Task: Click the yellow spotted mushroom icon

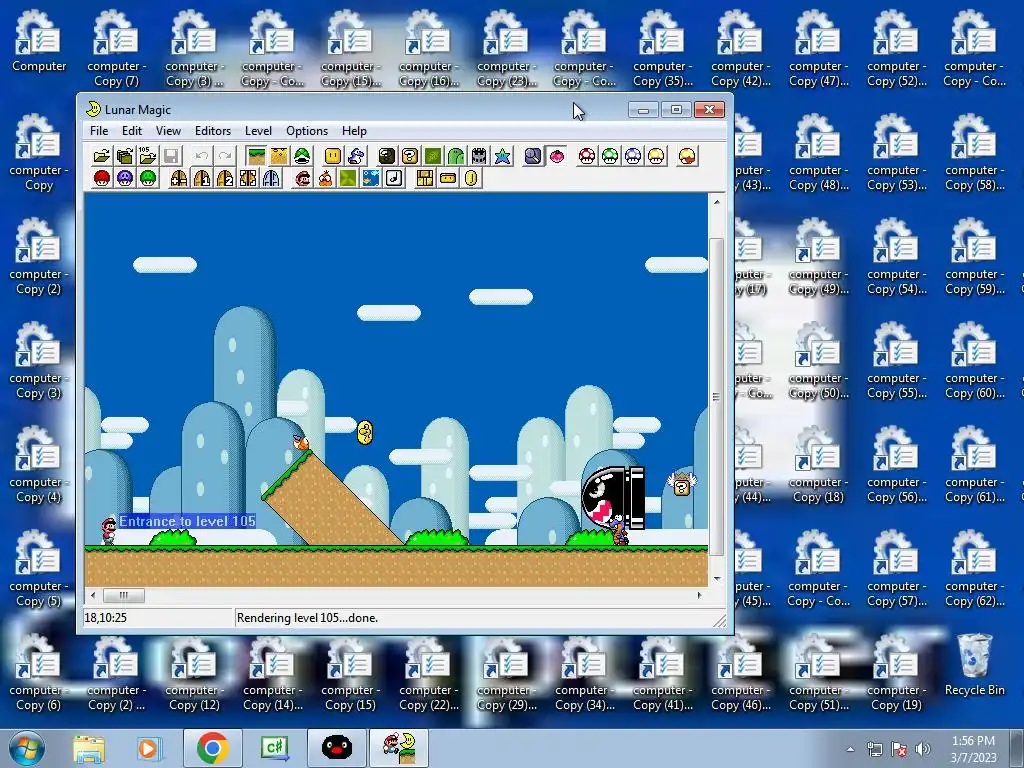Action: (656, 156)
